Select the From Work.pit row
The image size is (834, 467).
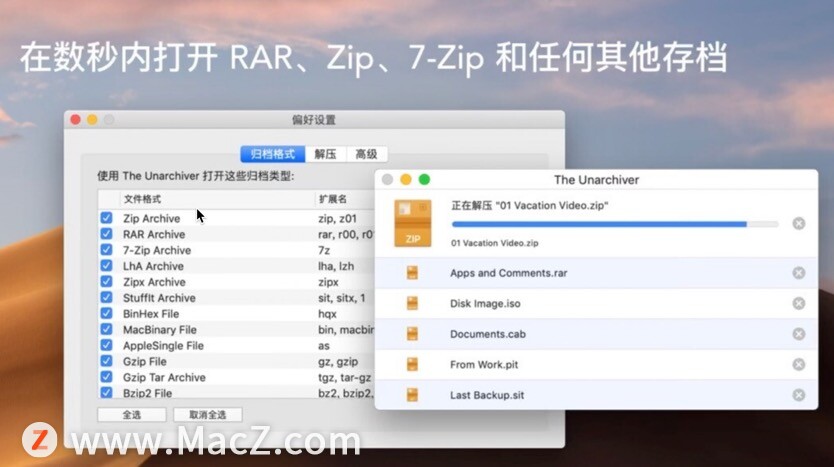(596, 364)
